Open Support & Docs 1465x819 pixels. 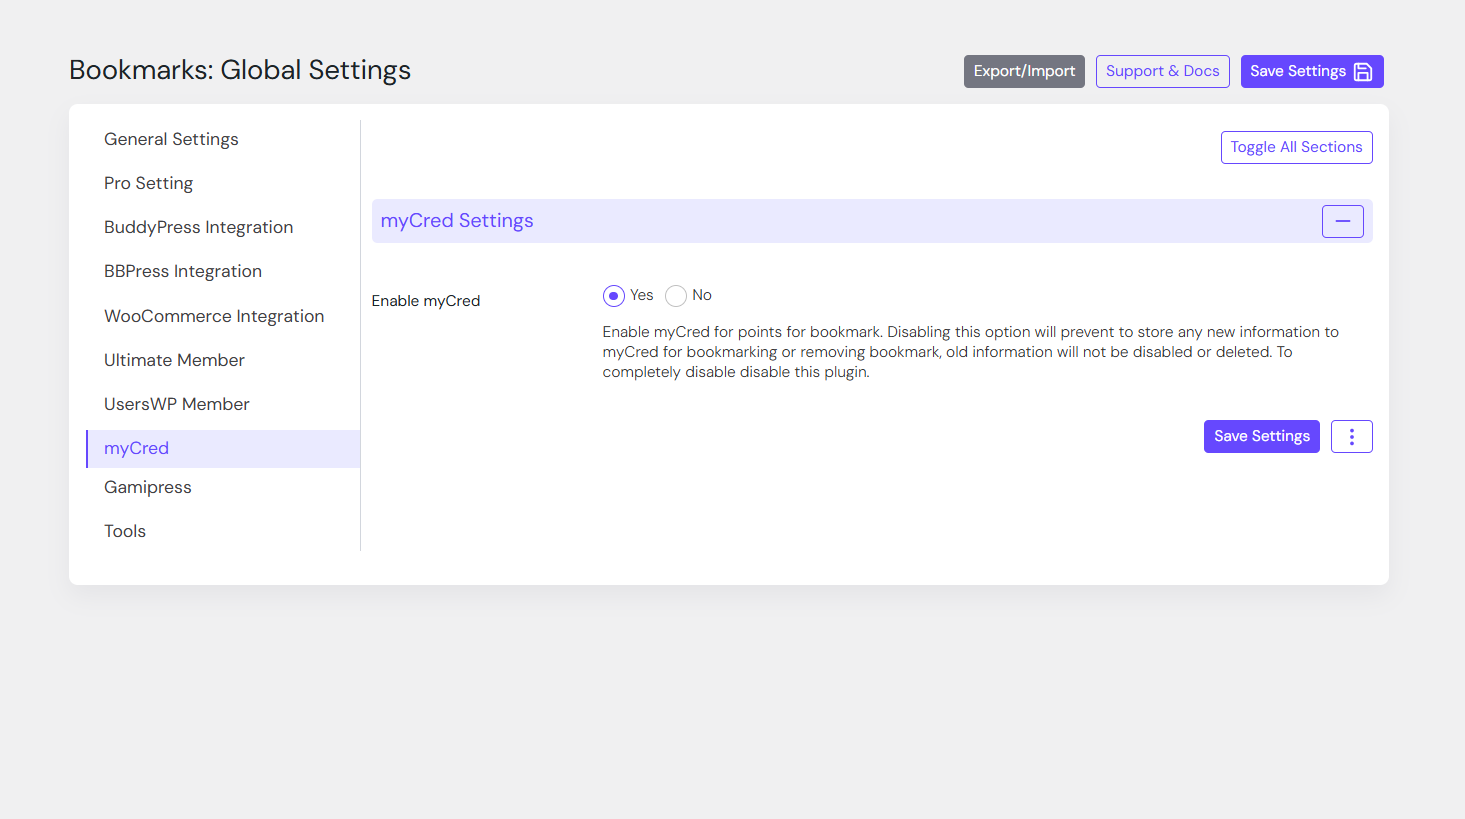1162,71
